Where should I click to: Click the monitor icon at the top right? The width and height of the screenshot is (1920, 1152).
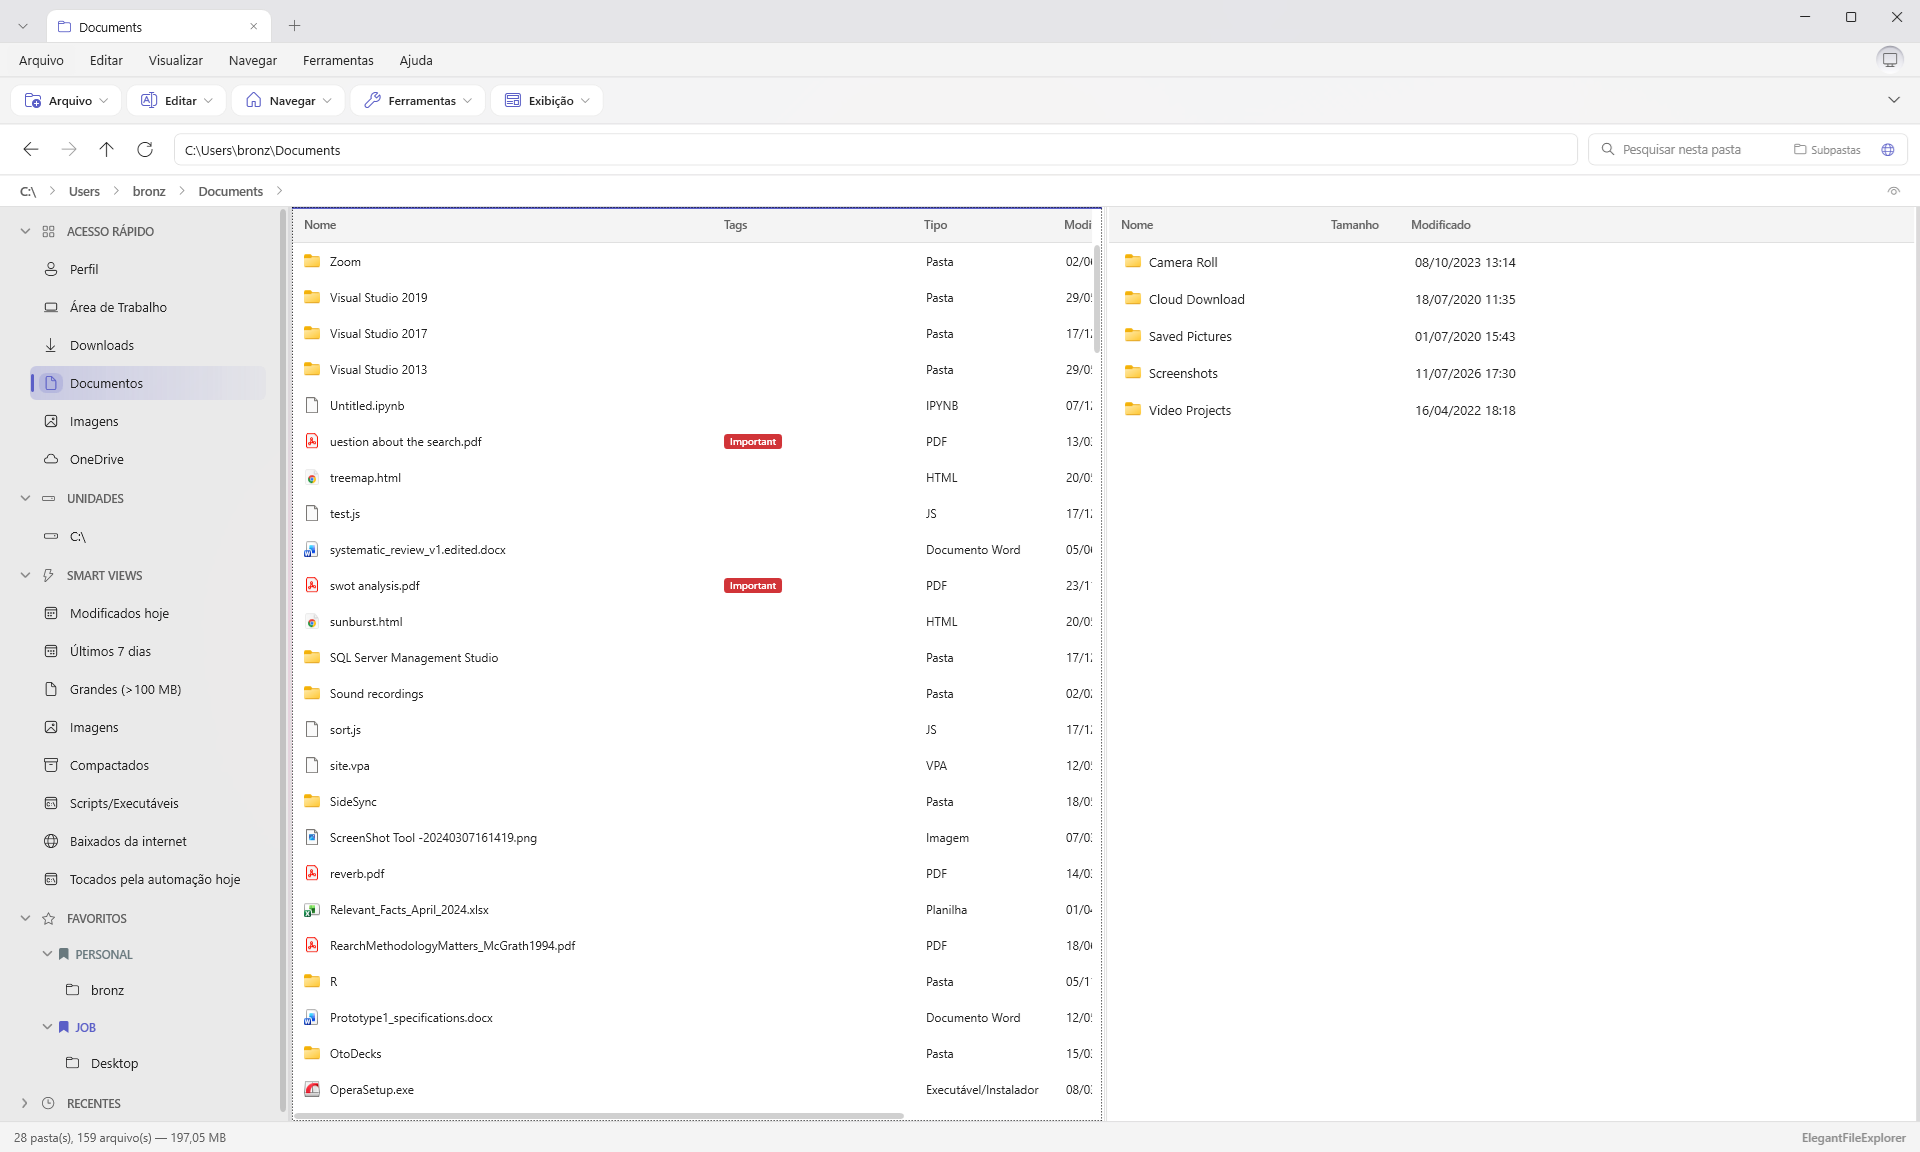(1890, 59)
